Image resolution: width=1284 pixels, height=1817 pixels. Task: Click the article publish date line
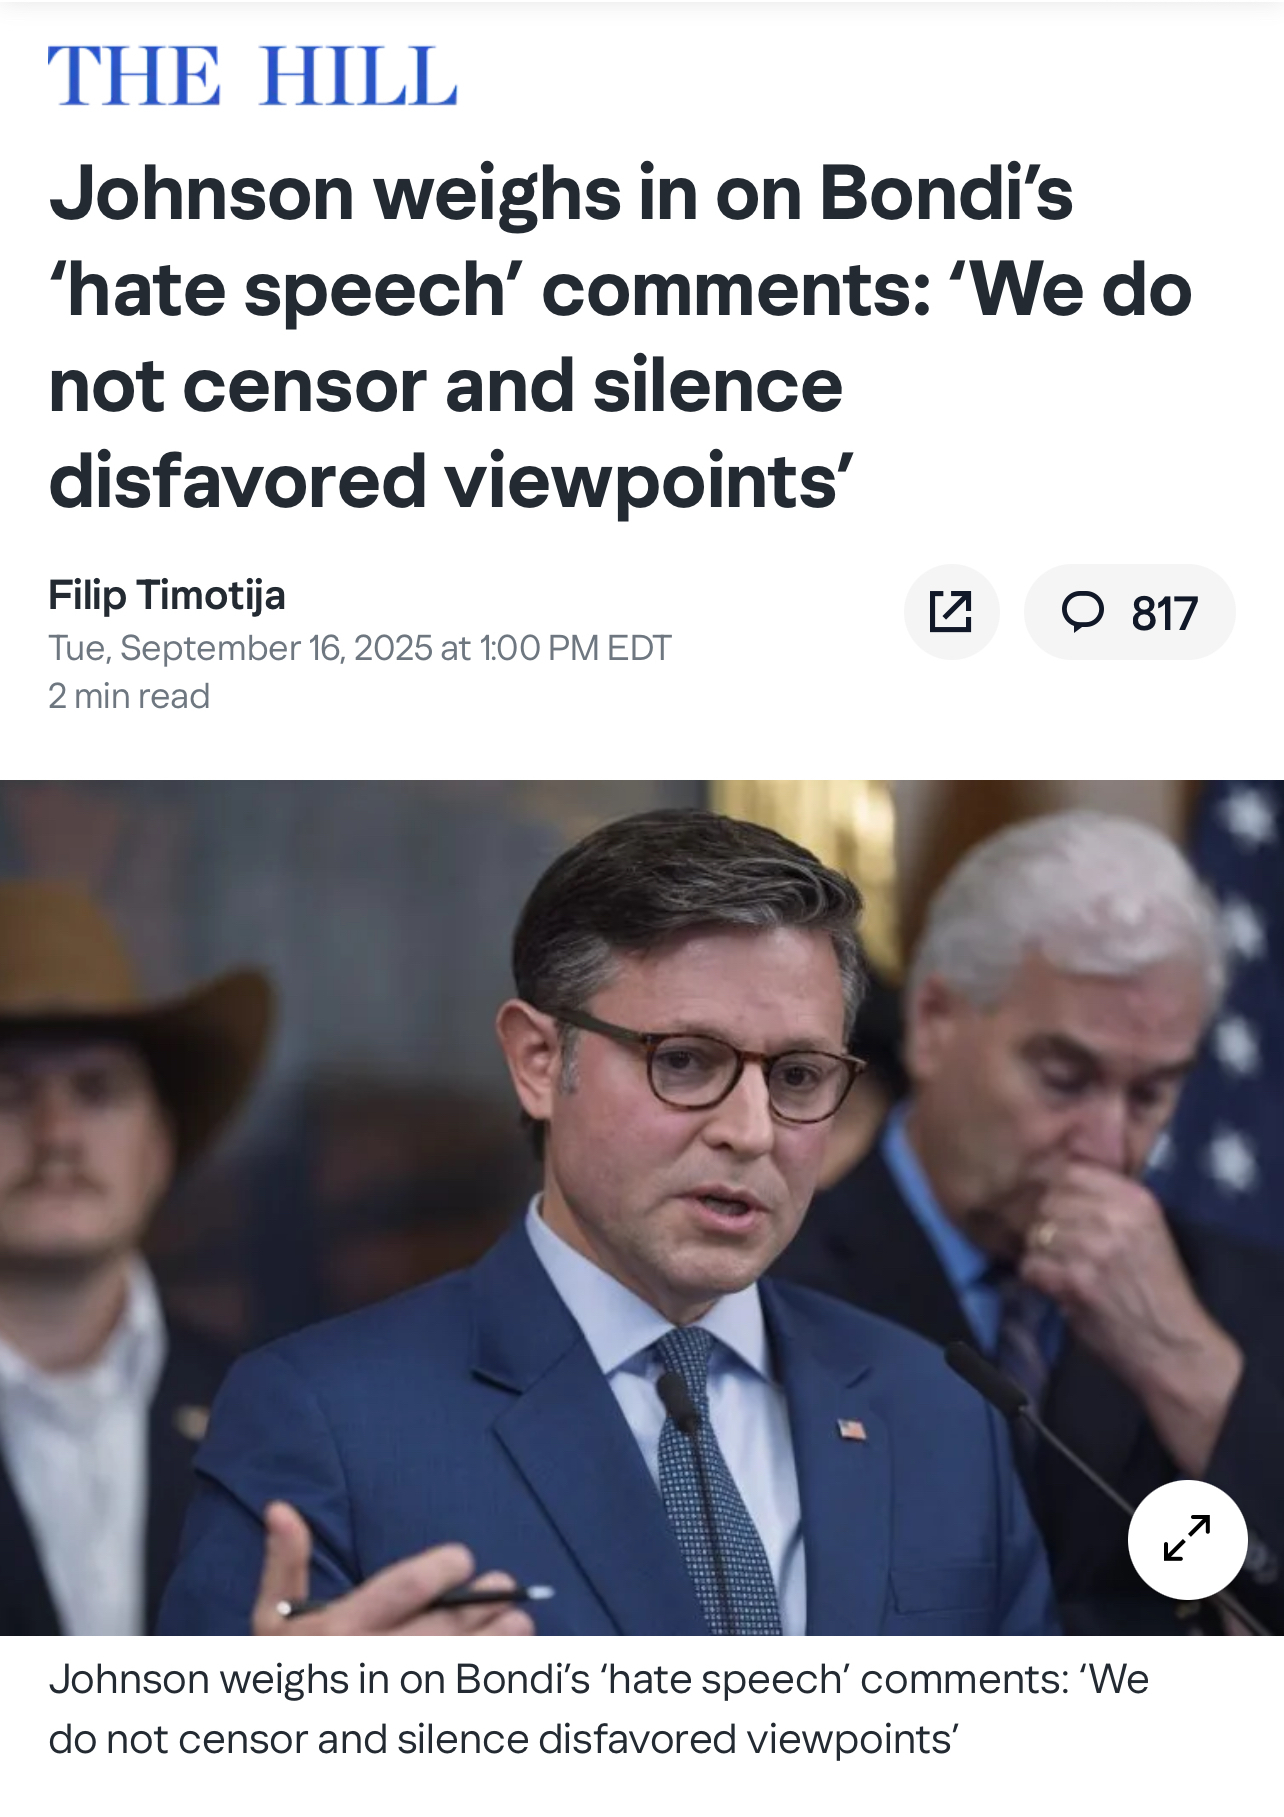click(x=360, y=648)
